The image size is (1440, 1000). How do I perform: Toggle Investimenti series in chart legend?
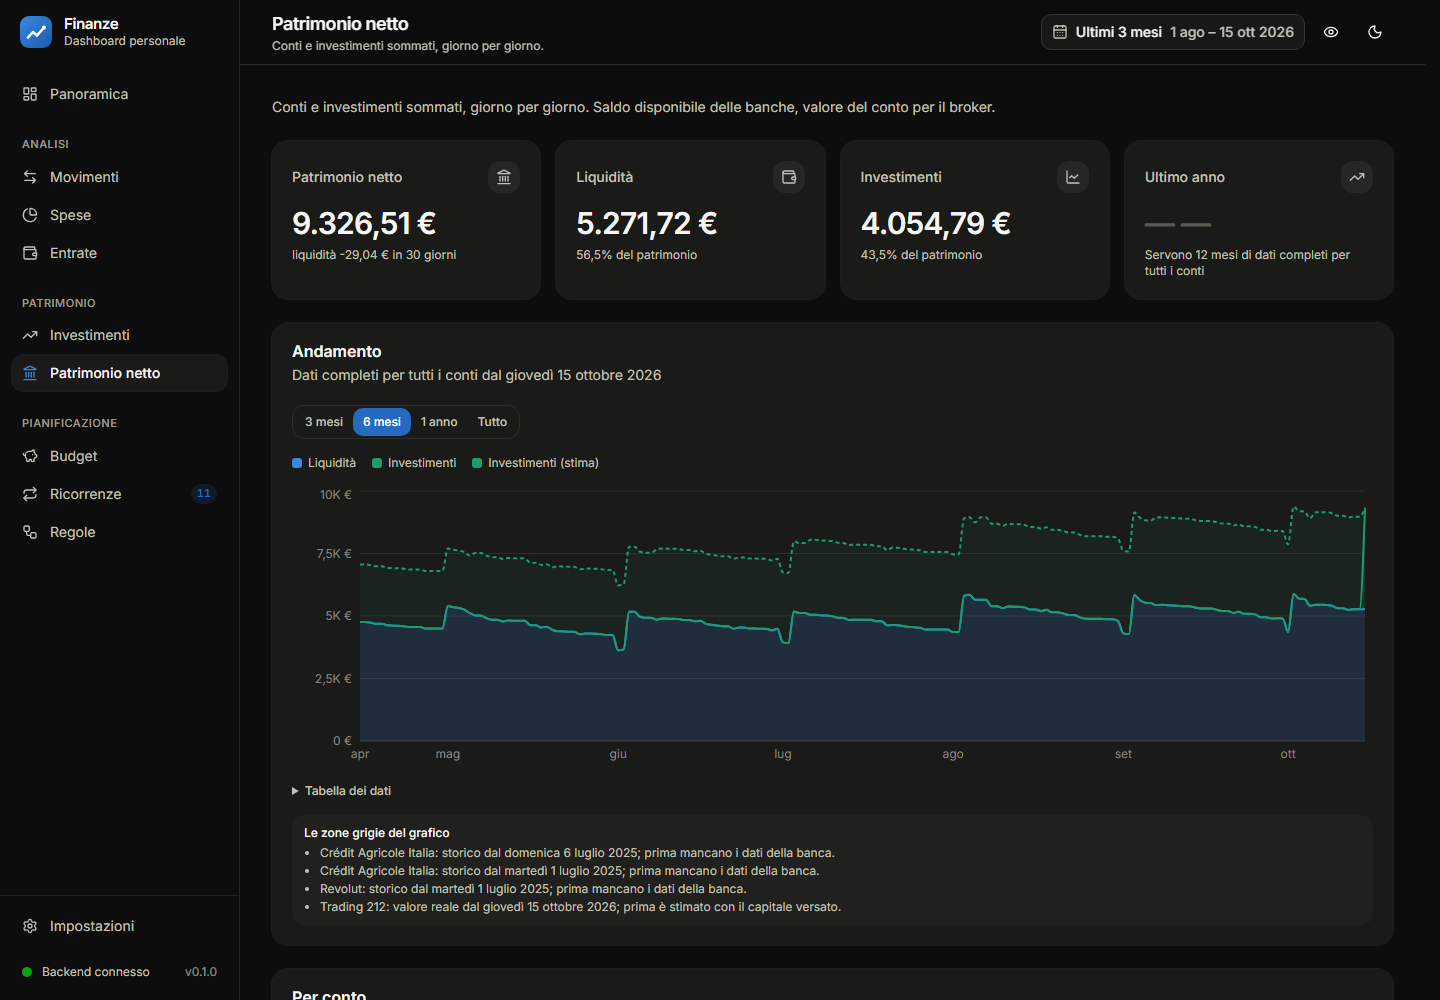tap(414, 463)
